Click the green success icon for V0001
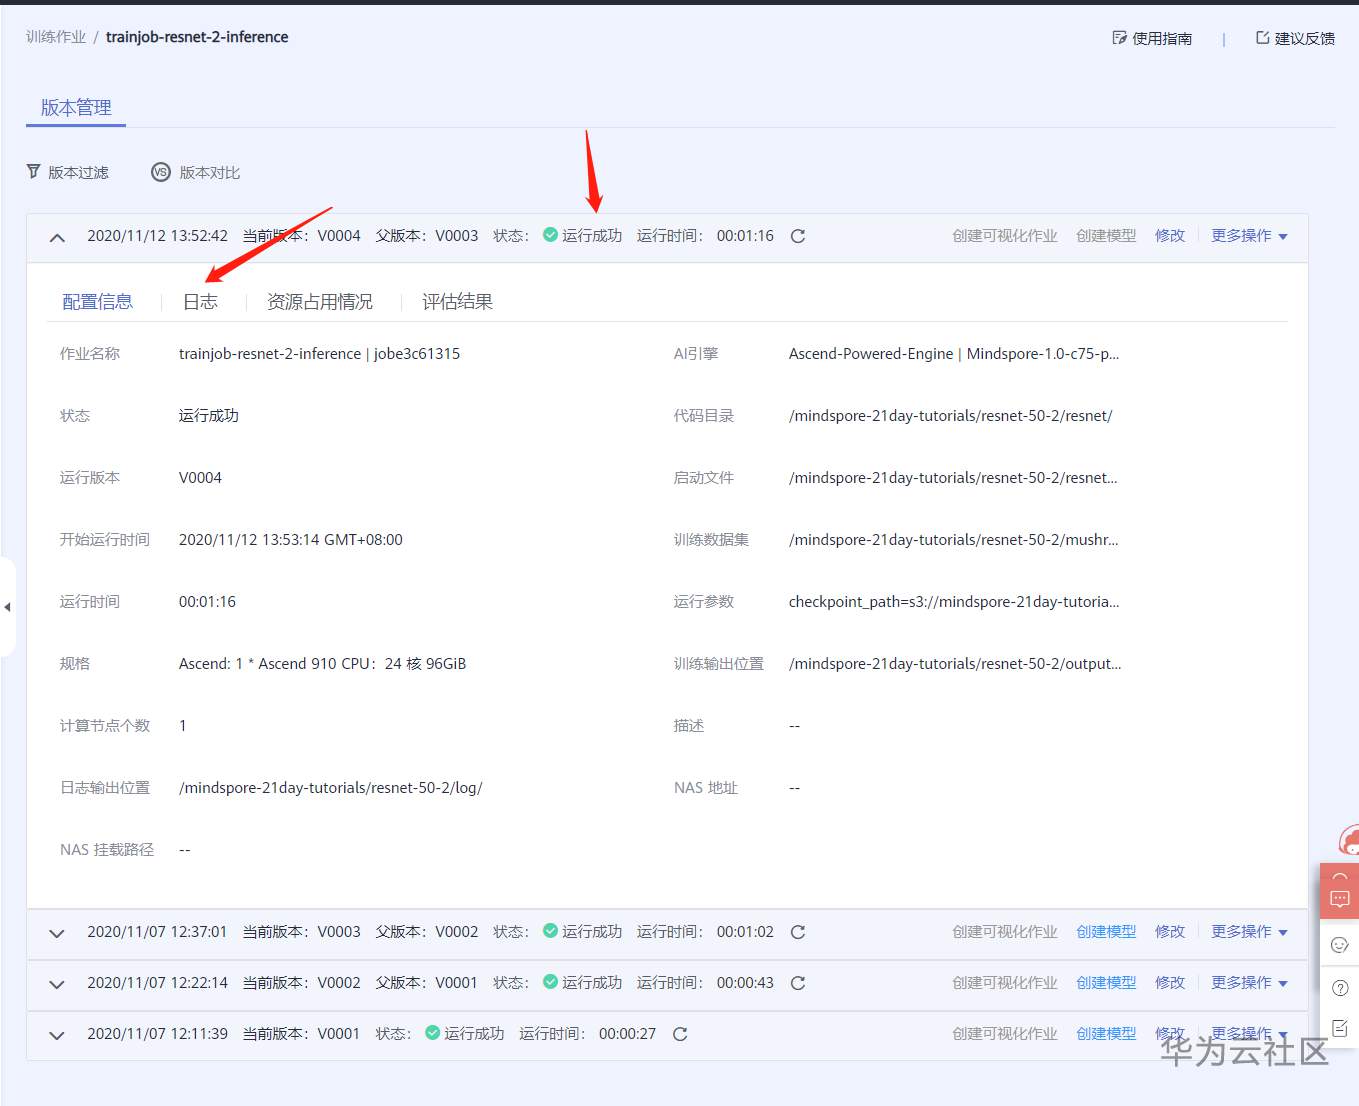Image resolution: width=1359 pixels, height=1106 pixels. pyautogui.click(x=432, y=1033)
